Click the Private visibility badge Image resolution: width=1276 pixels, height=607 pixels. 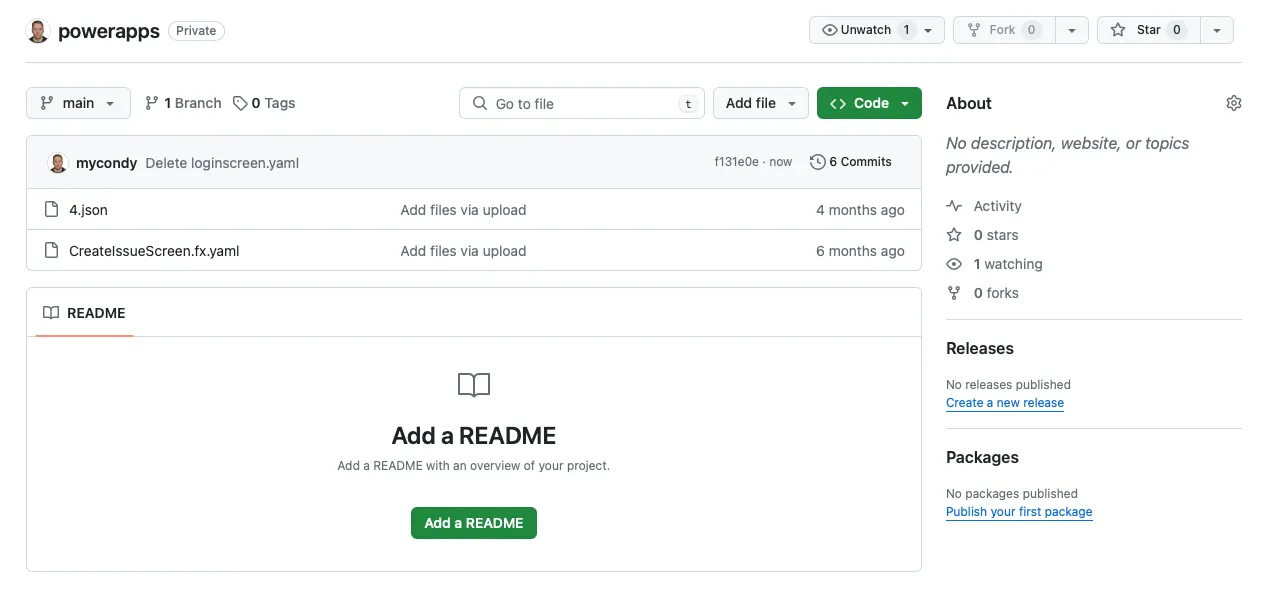196,31
